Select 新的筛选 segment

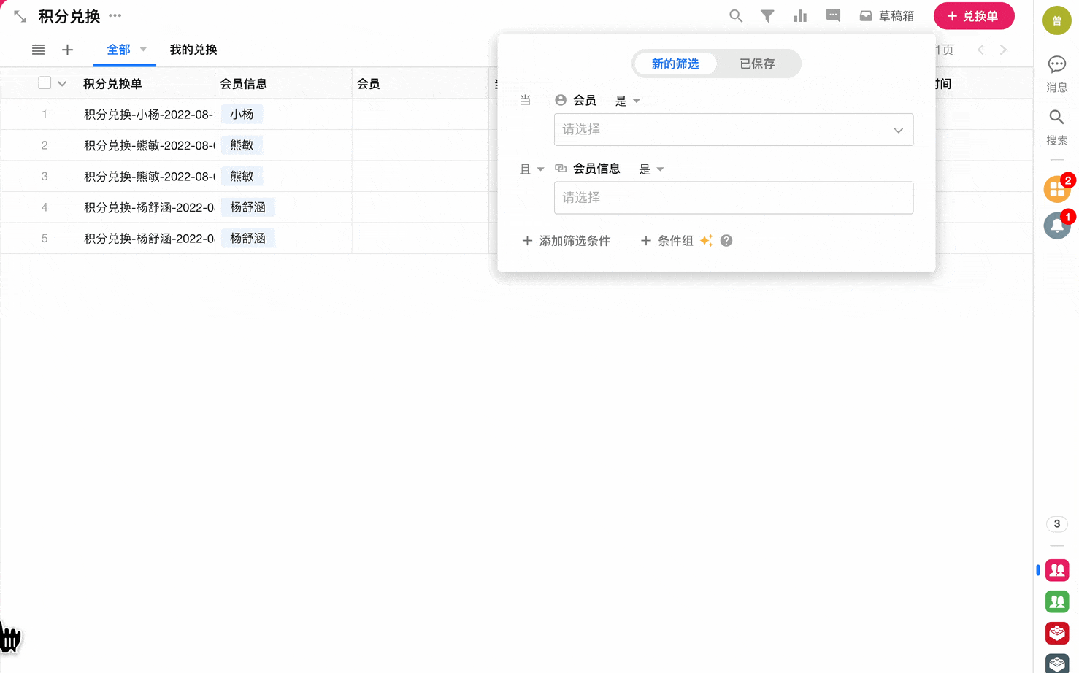(x=676, y=64)
